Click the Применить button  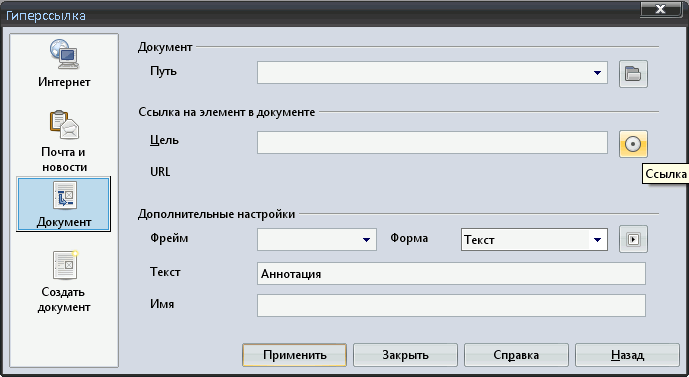pos(294,355)
